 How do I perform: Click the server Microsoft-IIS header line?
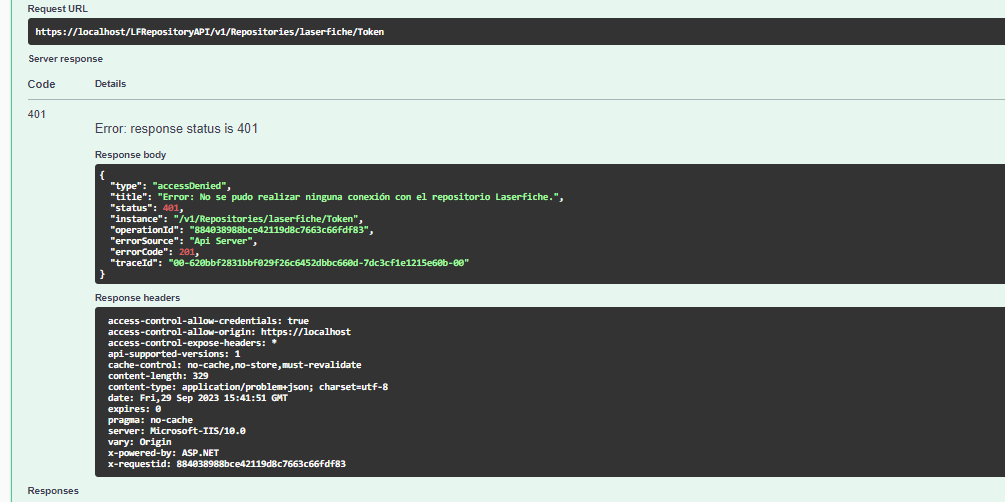(x=177, y=431)
